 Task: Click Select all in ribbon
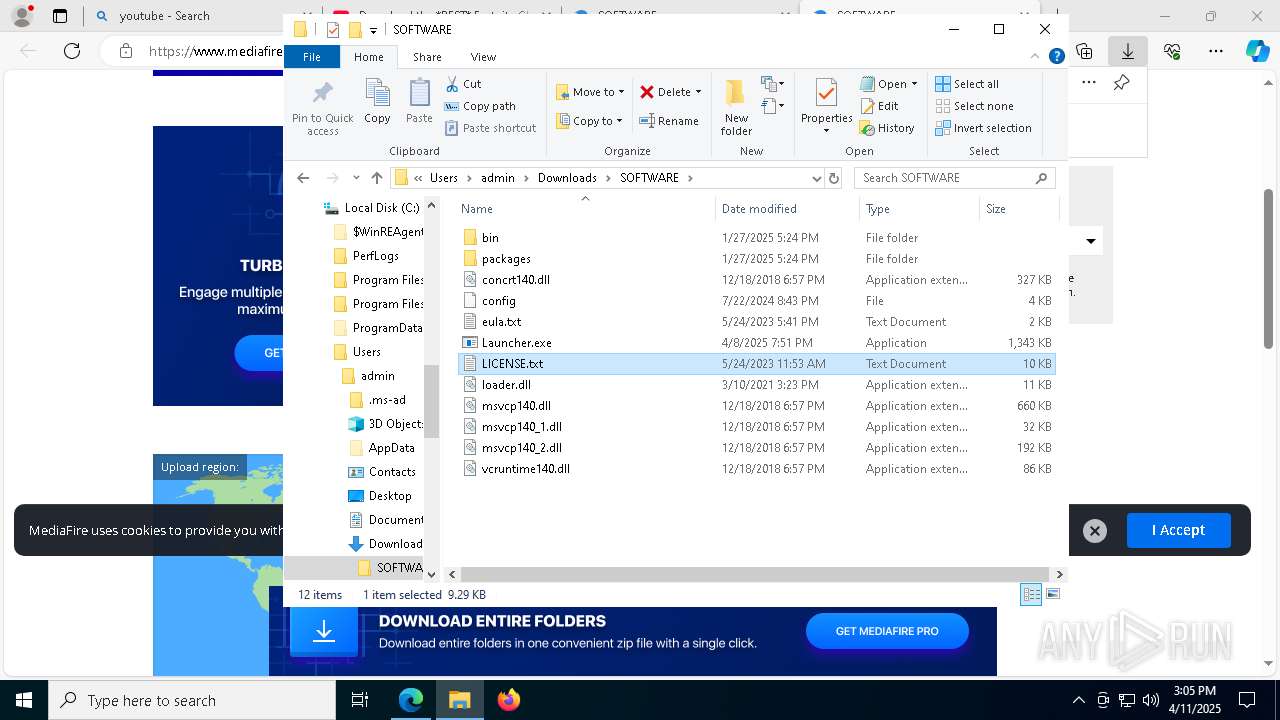coord(967,84)
